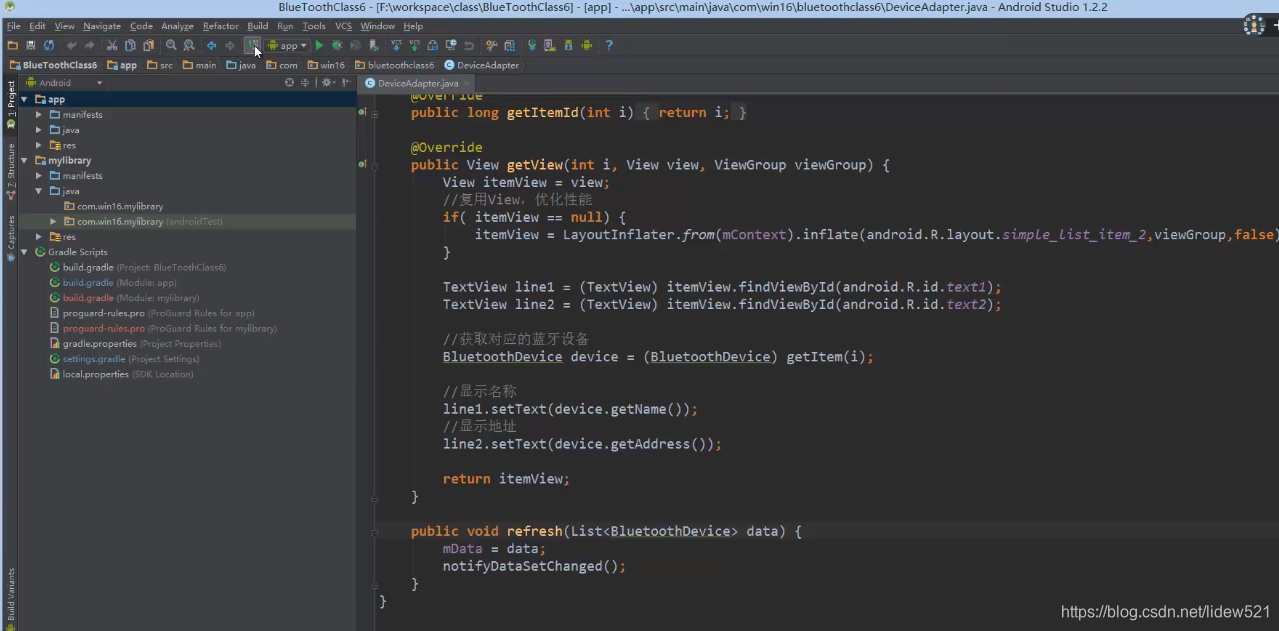Screen dimensions: 1279x631
Task: Collapse the mylibrary module tree node
Action: pyautogui.click(x=24, y=160)
